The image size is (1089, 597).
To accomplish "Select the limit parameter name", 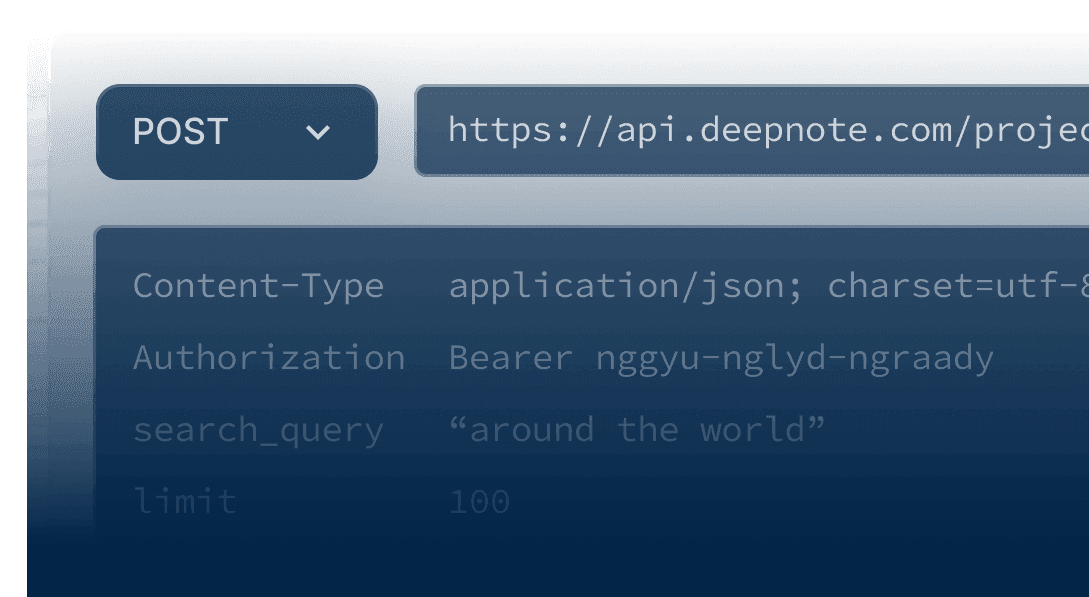I will tap(185, 502).
